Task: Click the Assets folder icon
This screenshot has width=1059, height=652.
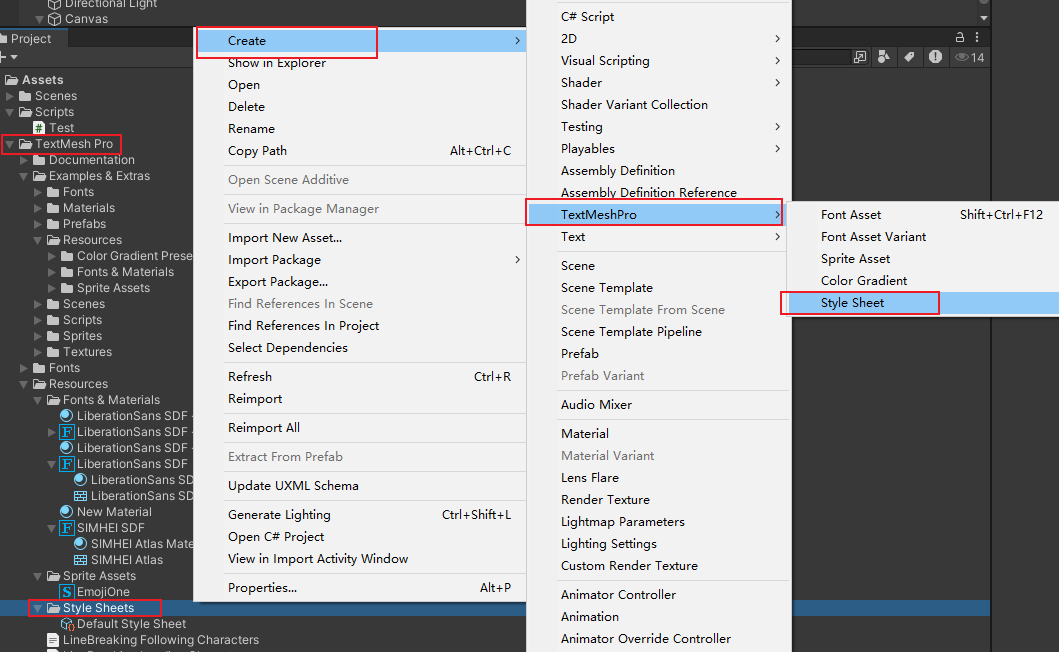Action: point(11,80)
